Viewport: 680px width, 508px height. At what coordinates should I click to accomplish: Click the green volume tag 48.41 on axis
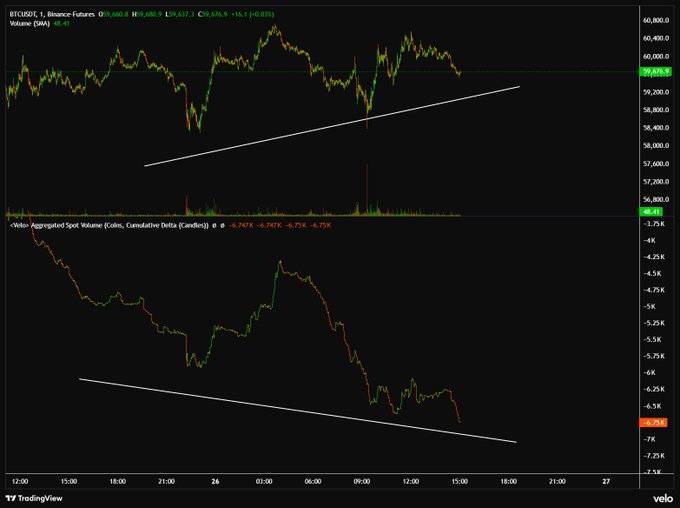(x=651, y=212)
